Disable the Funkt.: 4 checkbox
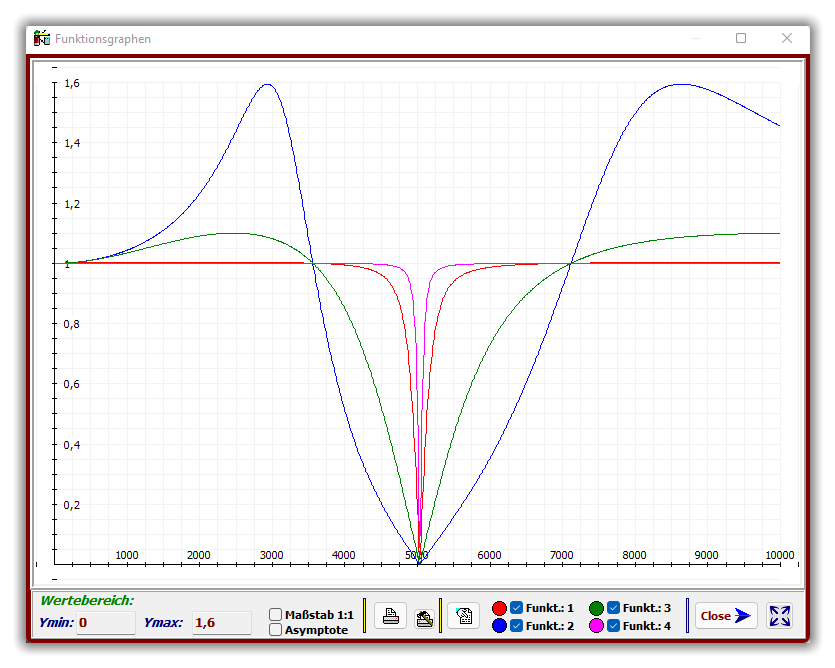Viewport: 835px width, 668px height. pos(613,626)
